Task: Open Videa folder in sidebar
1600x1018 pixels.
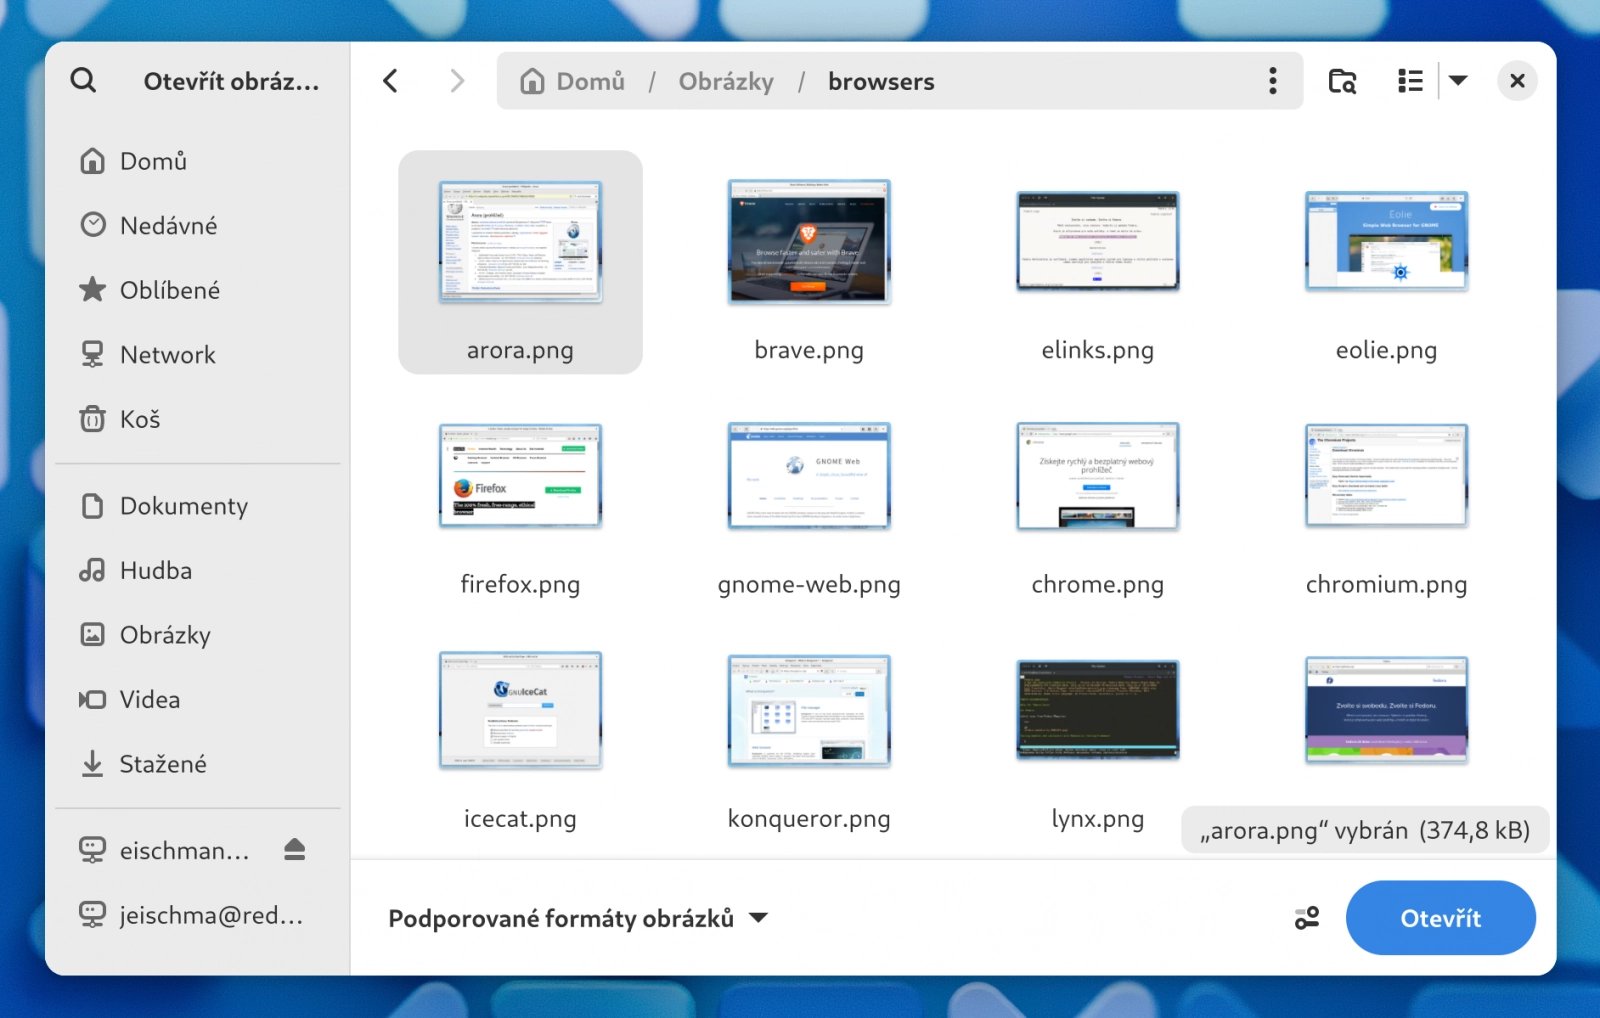Action: click(x=197, y=699)
